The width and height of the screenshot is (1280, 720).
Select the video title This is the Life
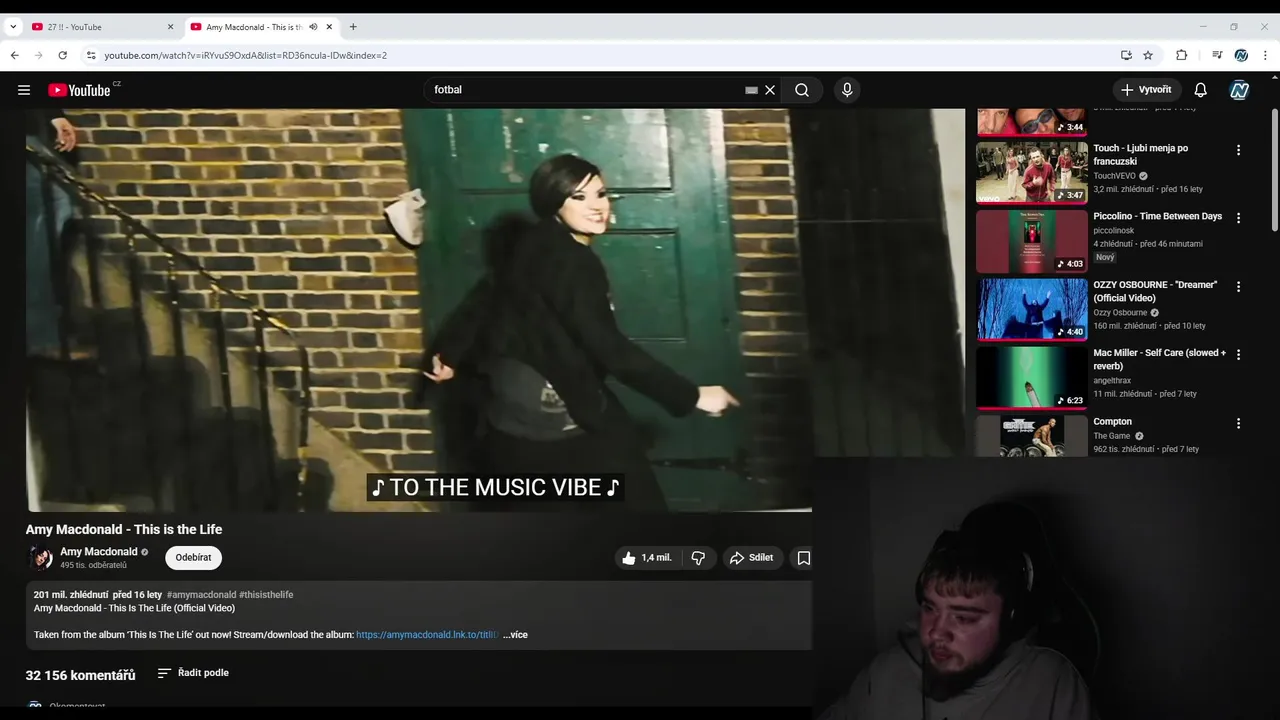point(124,529)
